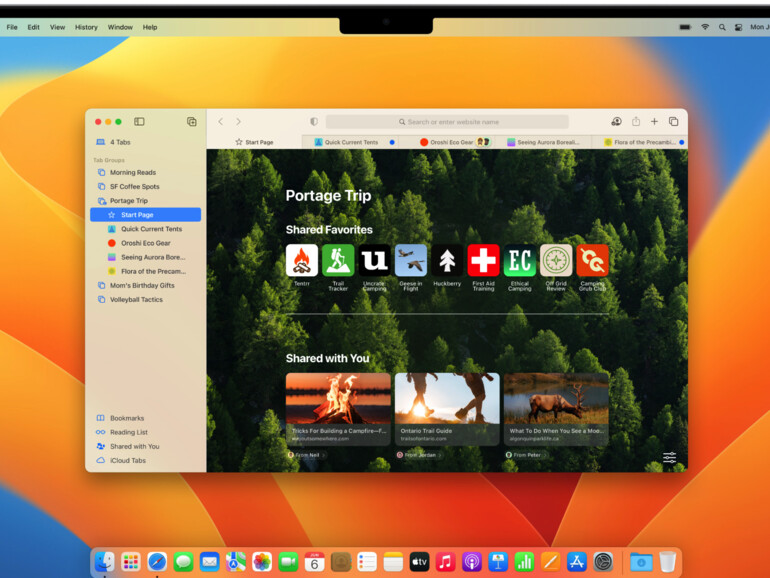Open the Huckberry favorite icon
The image size is (770, 578).
[447, 260]
